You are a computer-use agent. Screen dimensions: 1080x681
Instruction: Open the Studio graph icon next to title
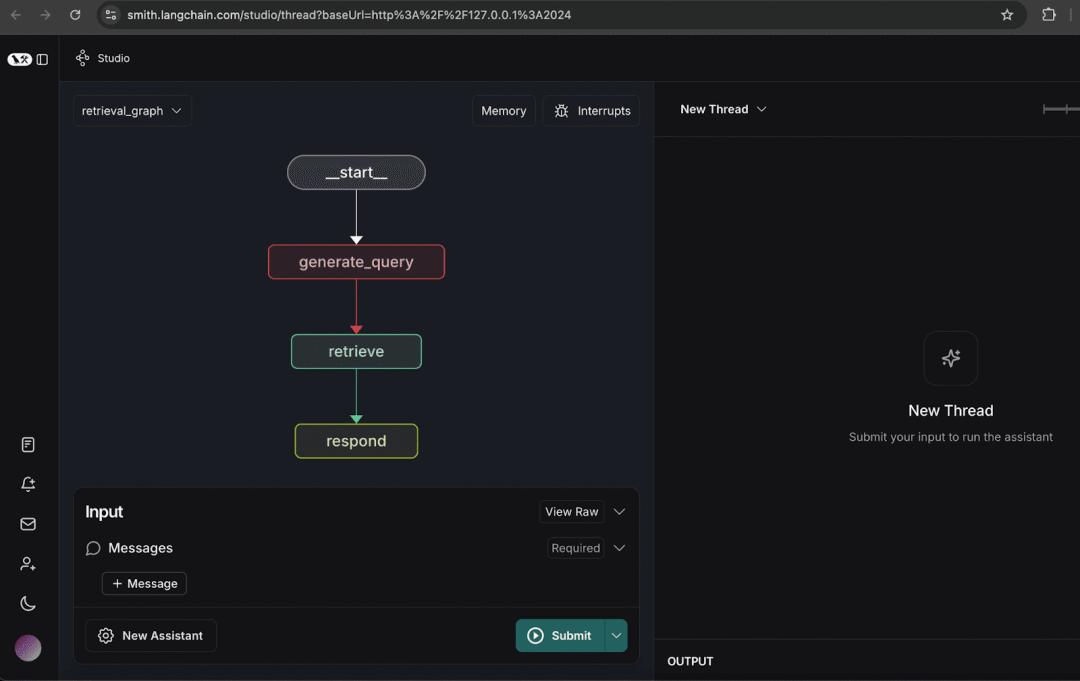point(82,58)
